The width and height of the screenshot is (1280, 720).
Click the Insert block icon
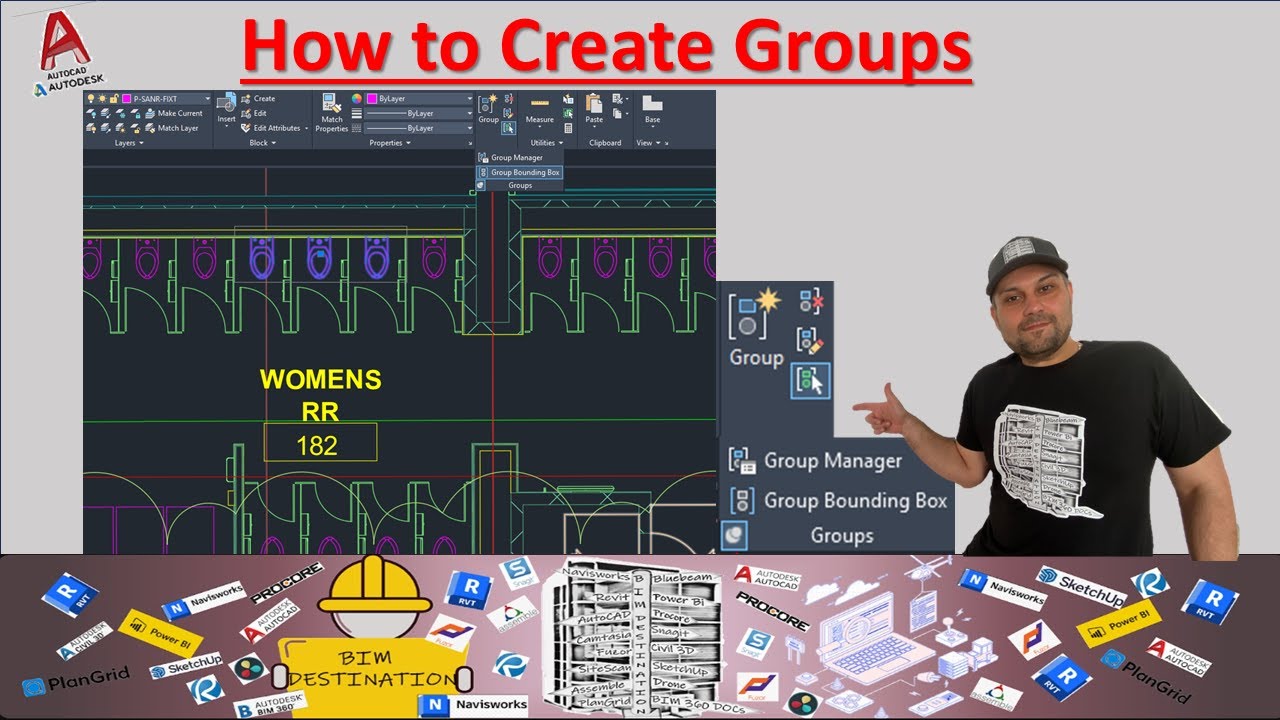coord(227,103)
